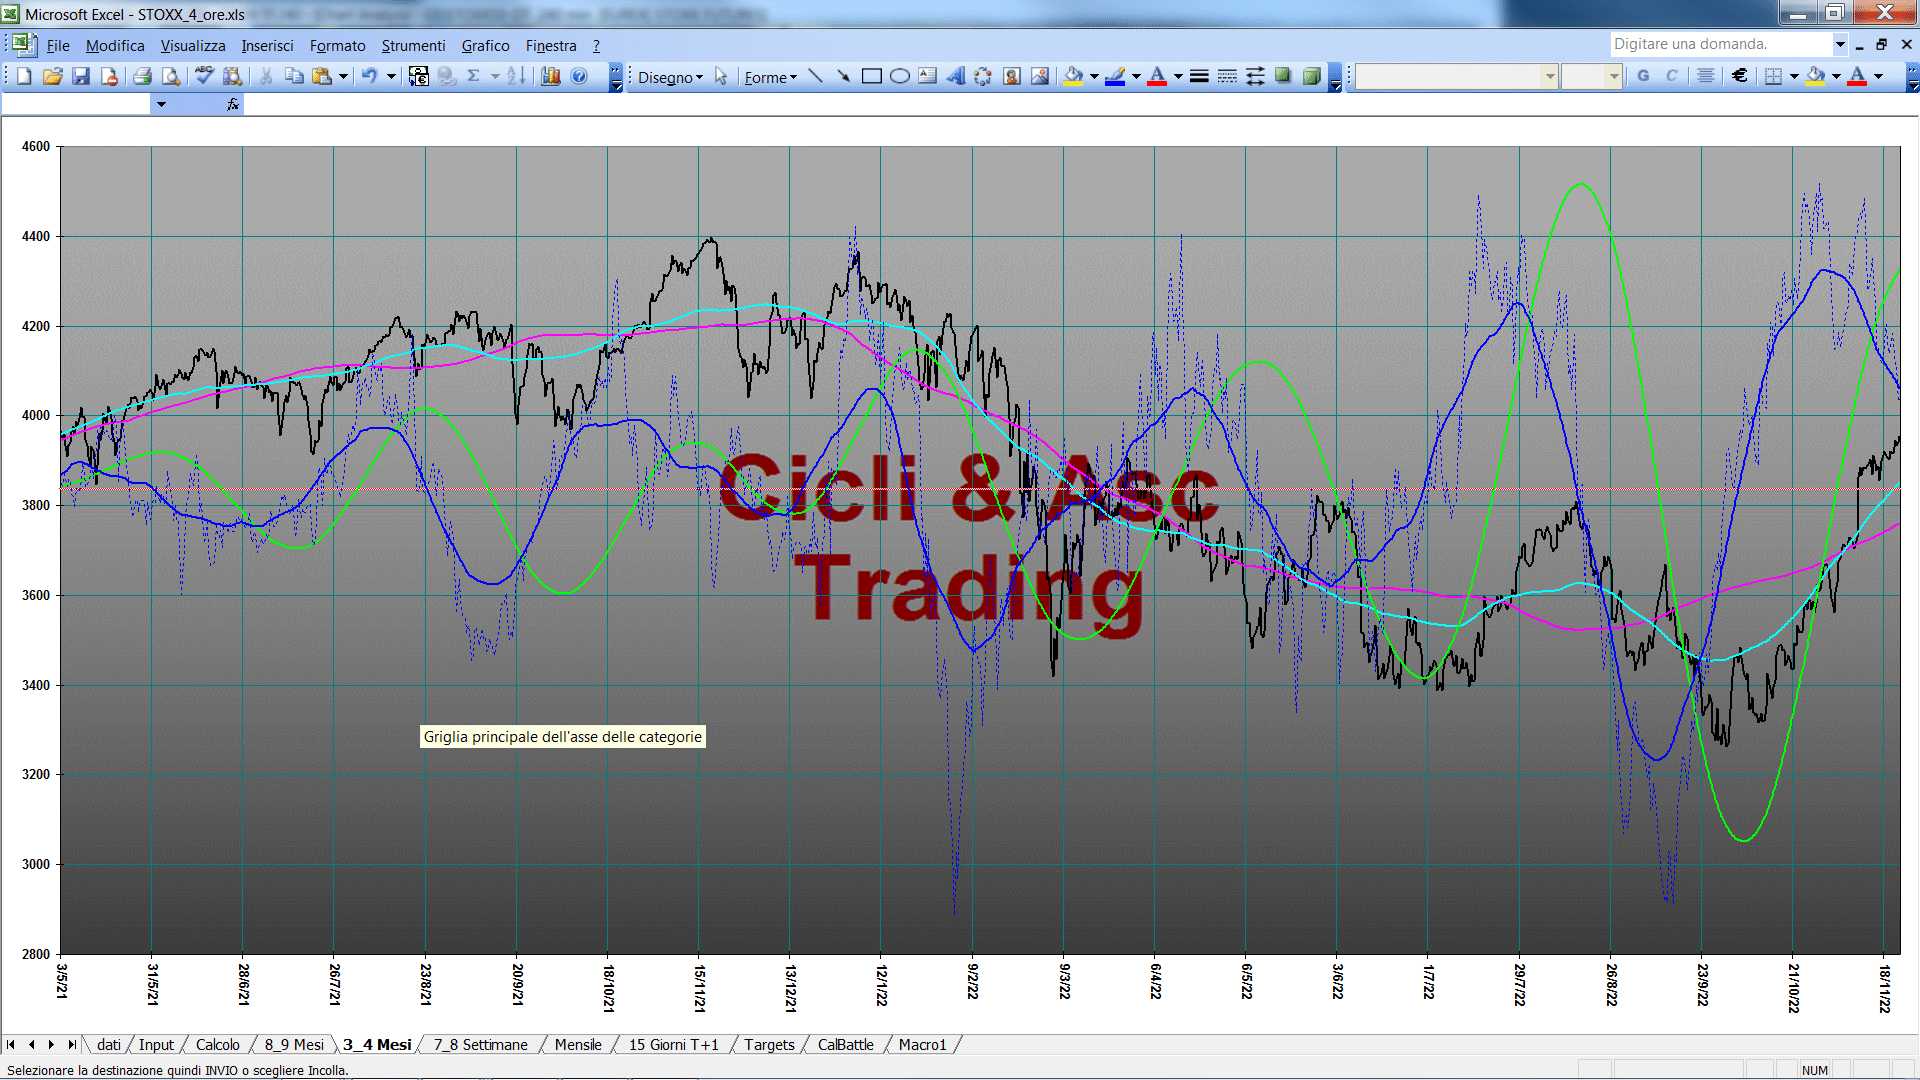Open the Modifica menu
This screenshot has height=1080, width=1920.
point(115,46)
